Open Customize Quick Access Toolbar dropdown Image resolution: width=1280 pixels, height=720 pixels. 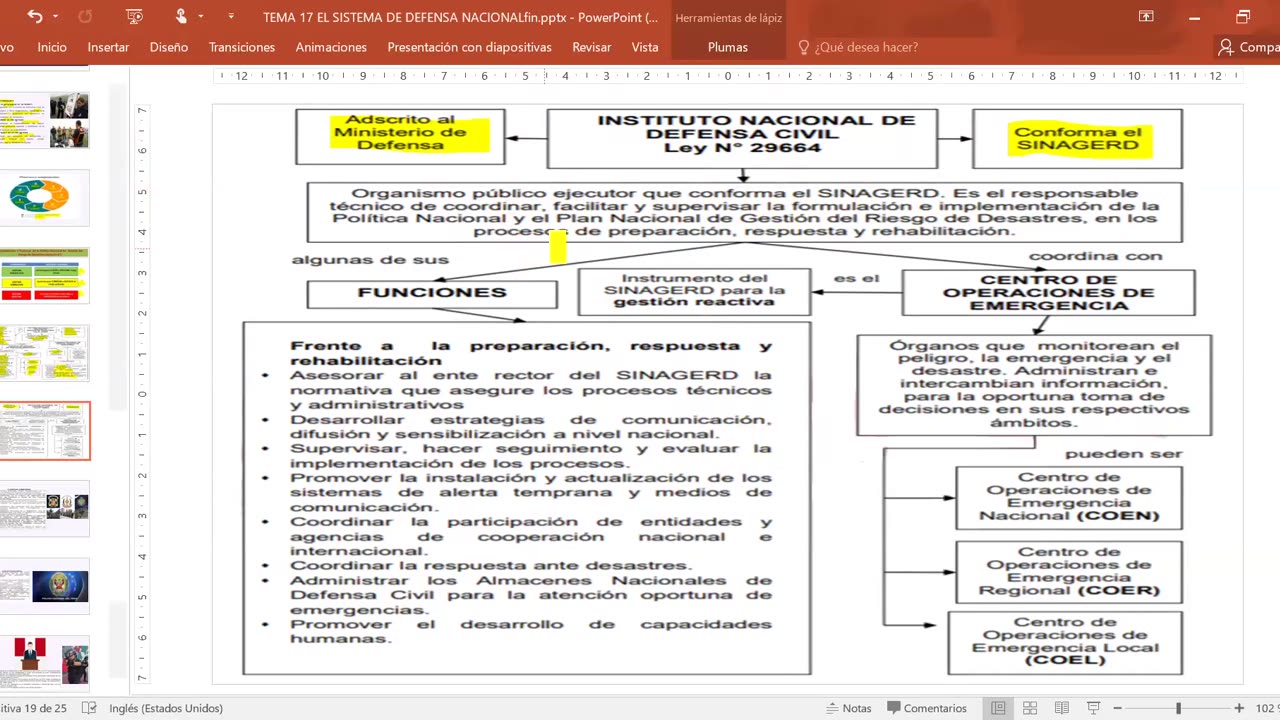point(231,17)
